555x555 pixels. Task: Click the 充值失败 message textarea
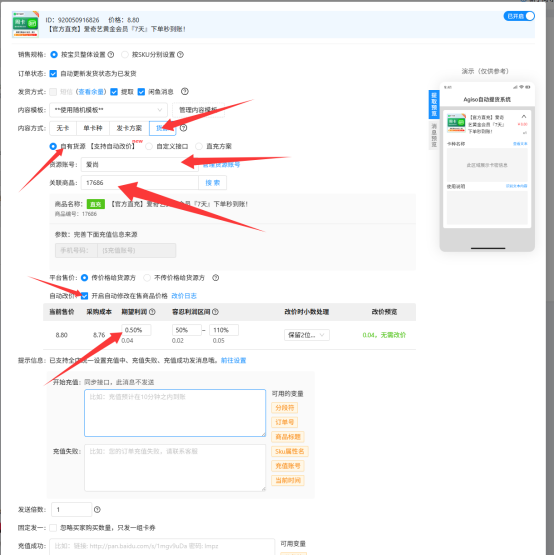[x=175, y=468]
